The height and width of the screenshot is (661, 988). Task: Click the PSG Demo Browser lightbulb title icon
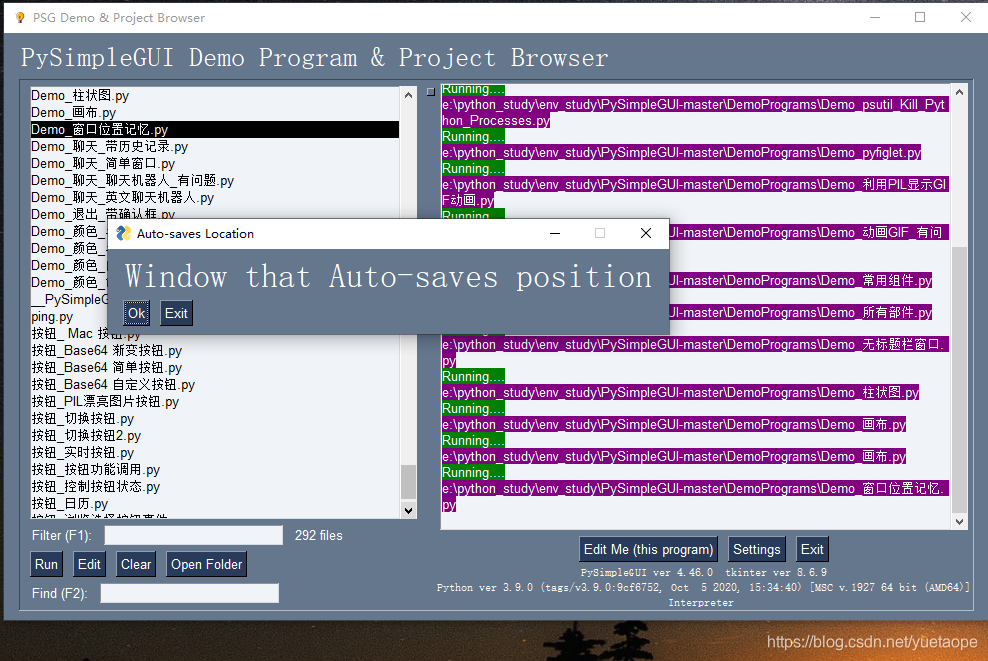click(20, 18)
